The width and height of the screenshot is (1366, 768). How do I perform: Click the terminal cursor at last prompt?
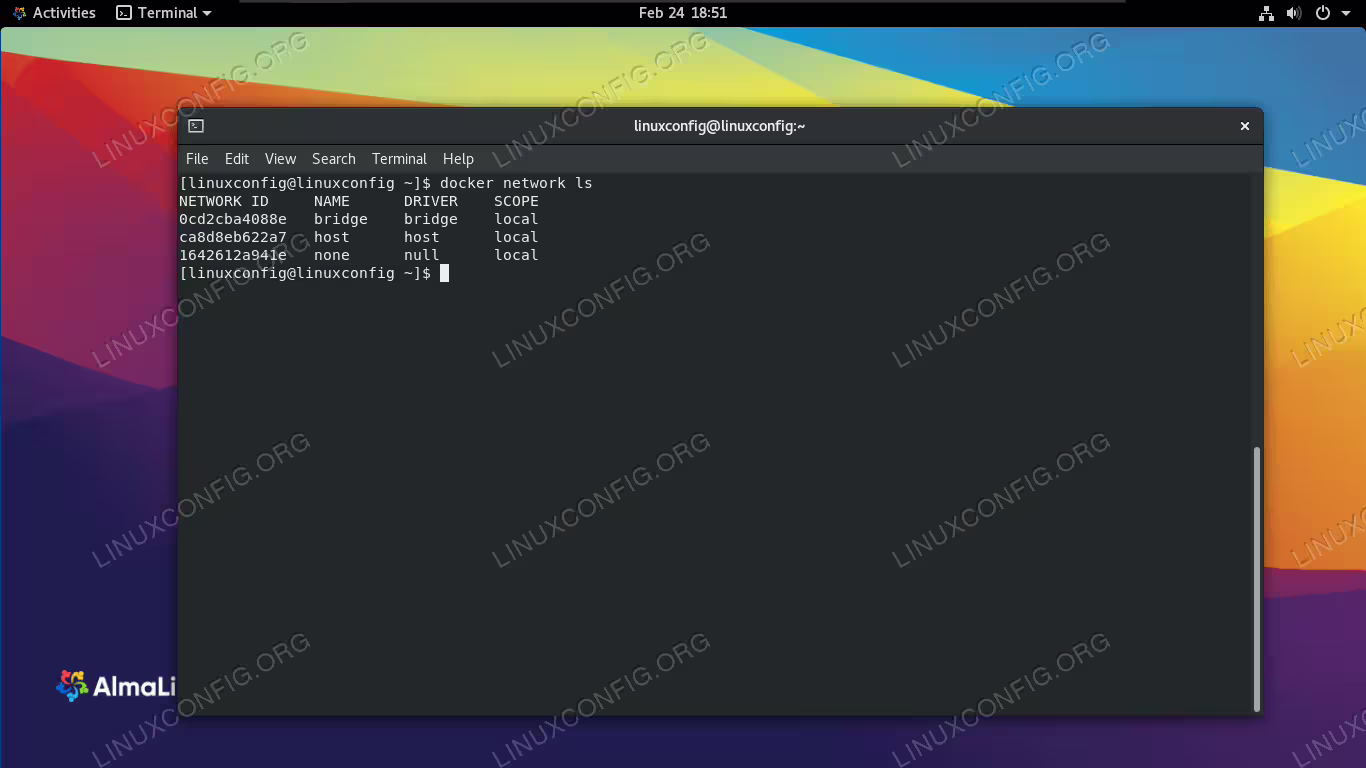[x=445, y=273]
